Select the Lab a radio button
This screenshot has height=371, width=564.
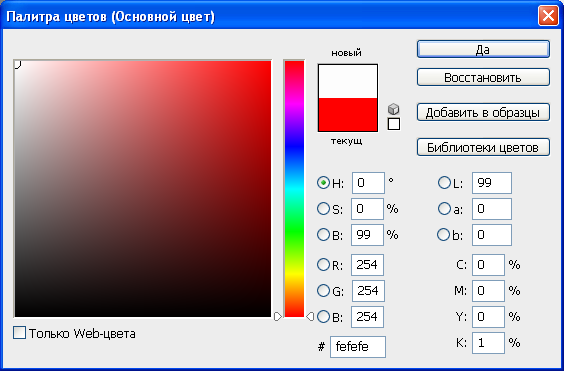pyautogui.click(x=444, y=209)
